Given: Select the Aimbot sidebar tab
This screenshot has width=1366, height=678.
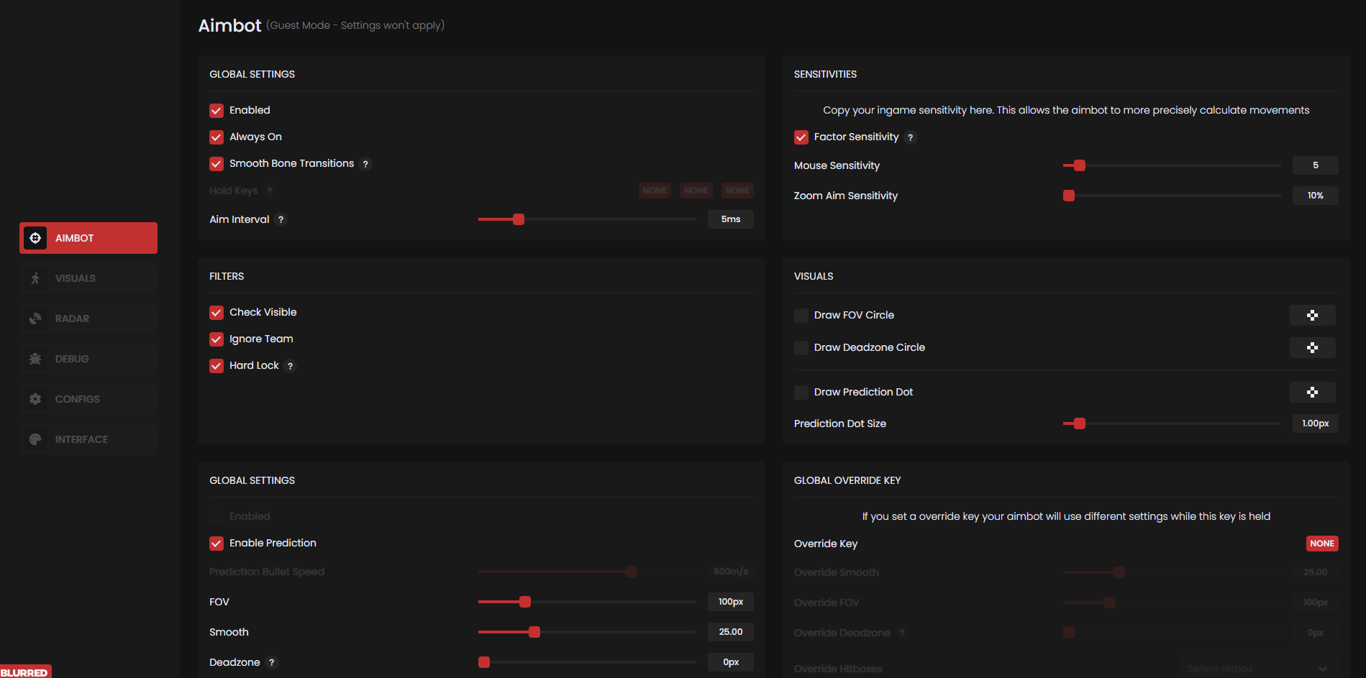Looking at the screenshot, I should 88,238.
